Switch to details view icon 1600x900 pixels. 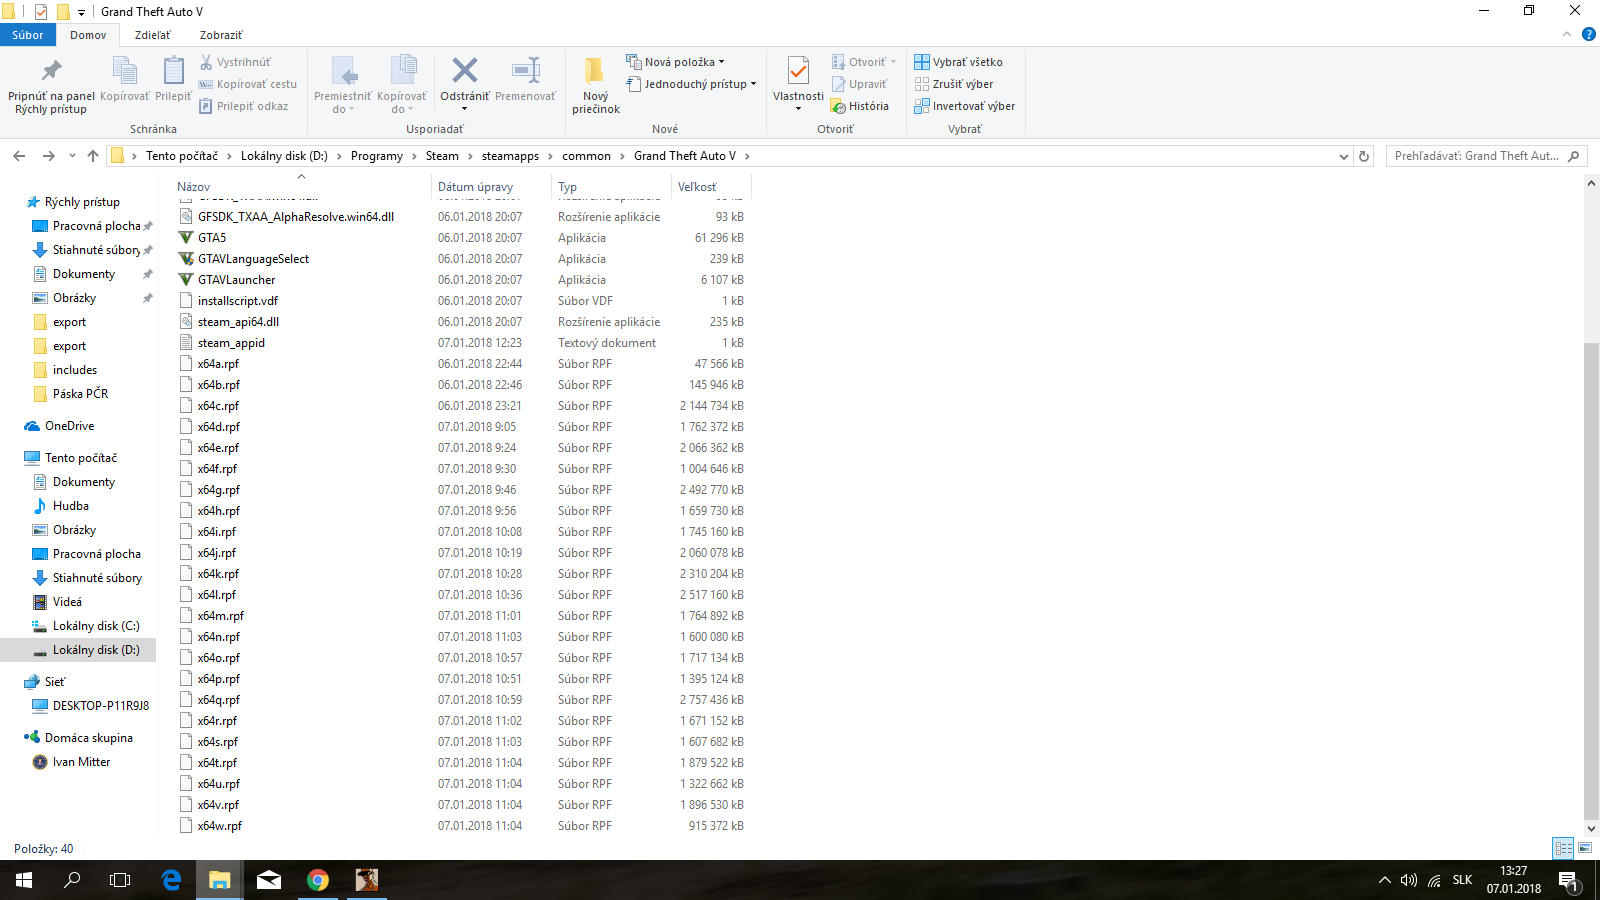tap(1563, 848)
